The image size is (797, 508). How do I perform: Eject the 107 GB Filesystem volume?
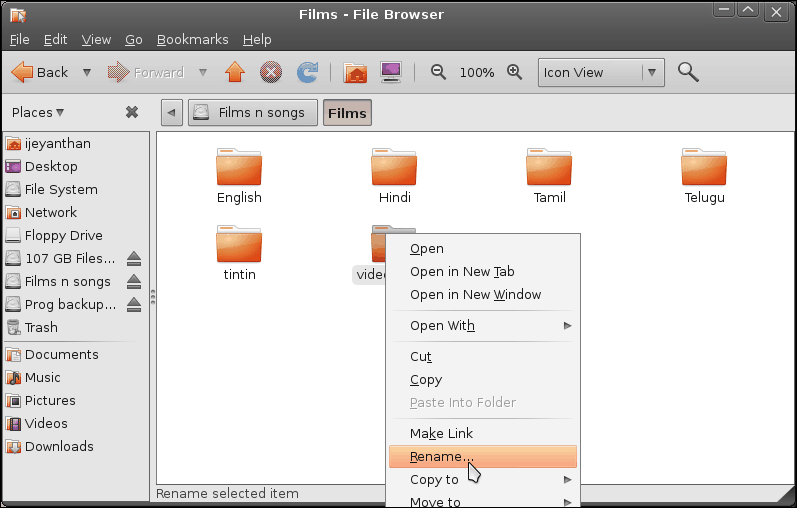134,259
